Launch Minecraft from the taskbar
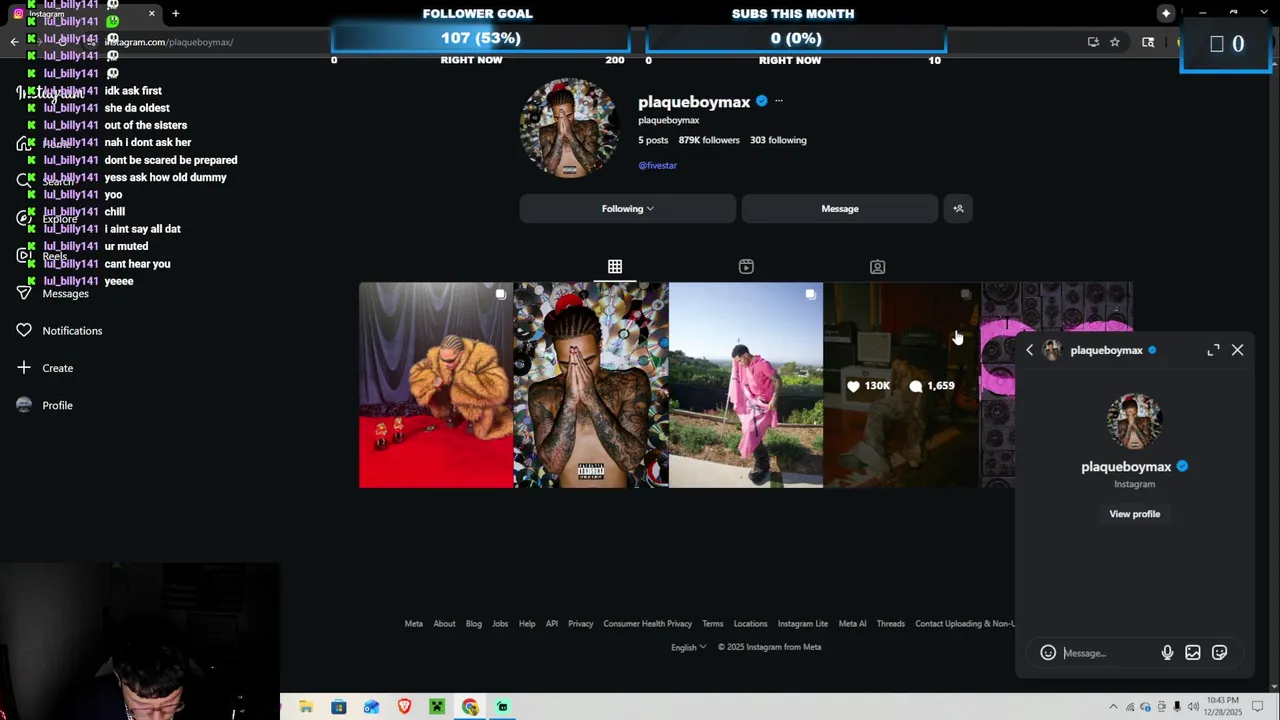 click(x=437, y=707)
